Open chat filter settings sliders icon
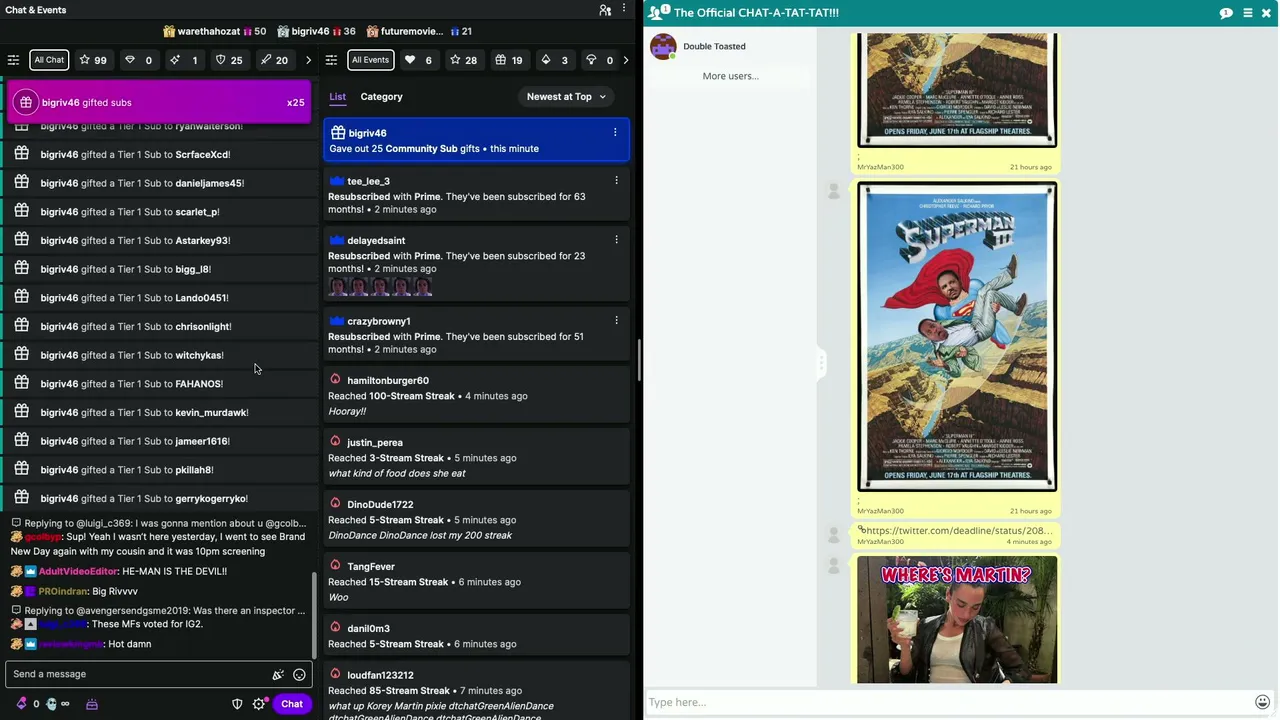This screenshot has width=1280, height=720. tap(13, 60)
